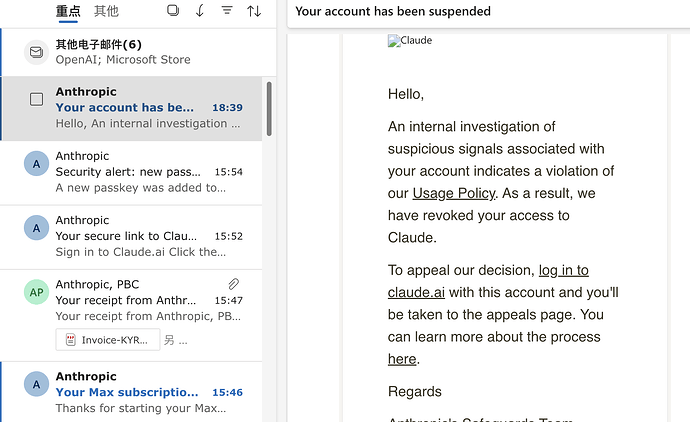
Task: Click the paperclip attachment icon on receipt email
Action: [234, 284]
